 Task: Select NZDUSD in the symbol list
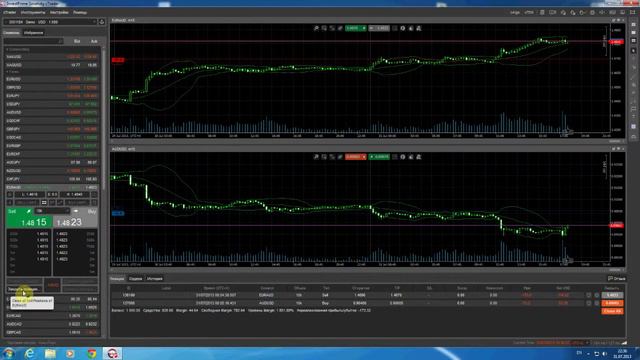[x=51, y=171]
